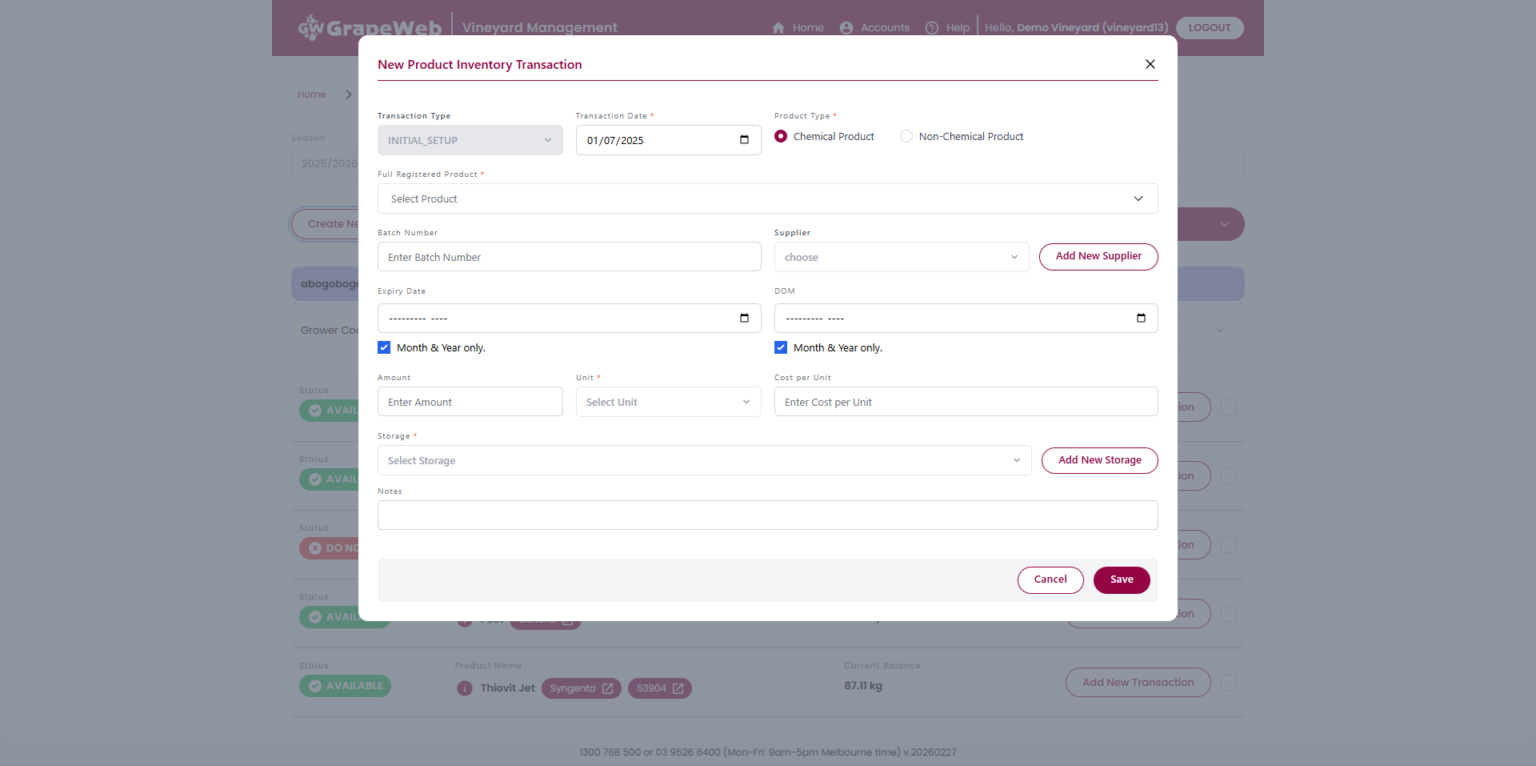
Task: Open the Select Unit dropdown
Action: click(x=668, y=402)
